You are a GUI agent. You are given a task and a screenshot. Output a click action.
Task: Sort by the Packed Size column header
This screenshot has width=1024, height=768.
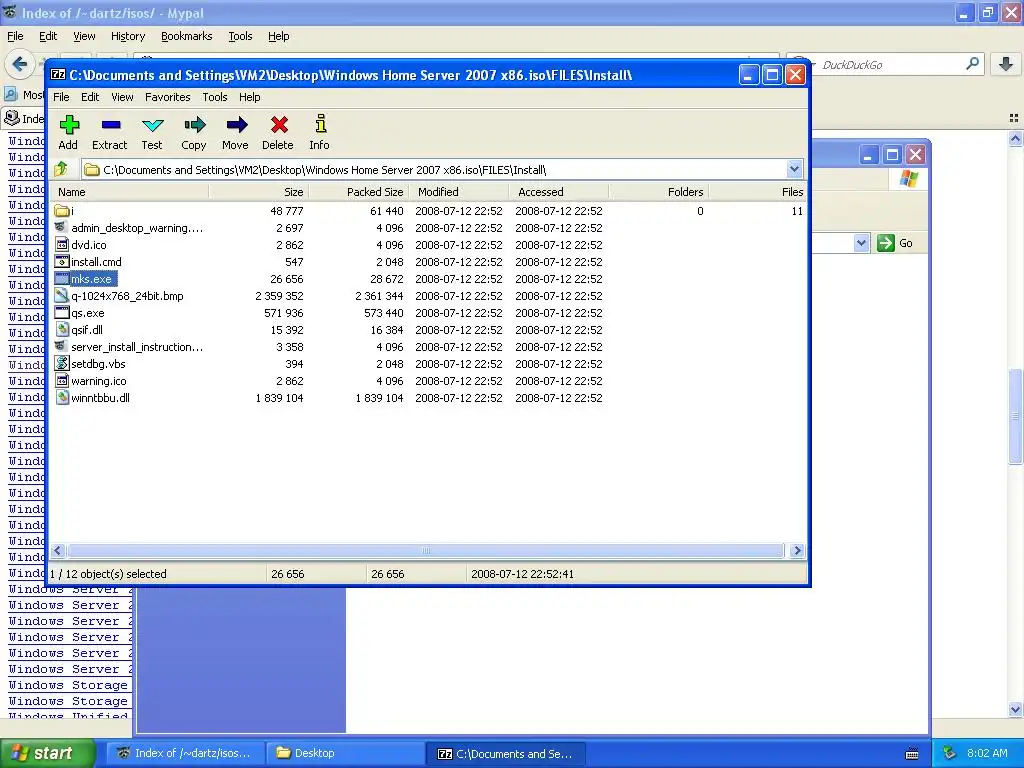[x=359, y=192]
